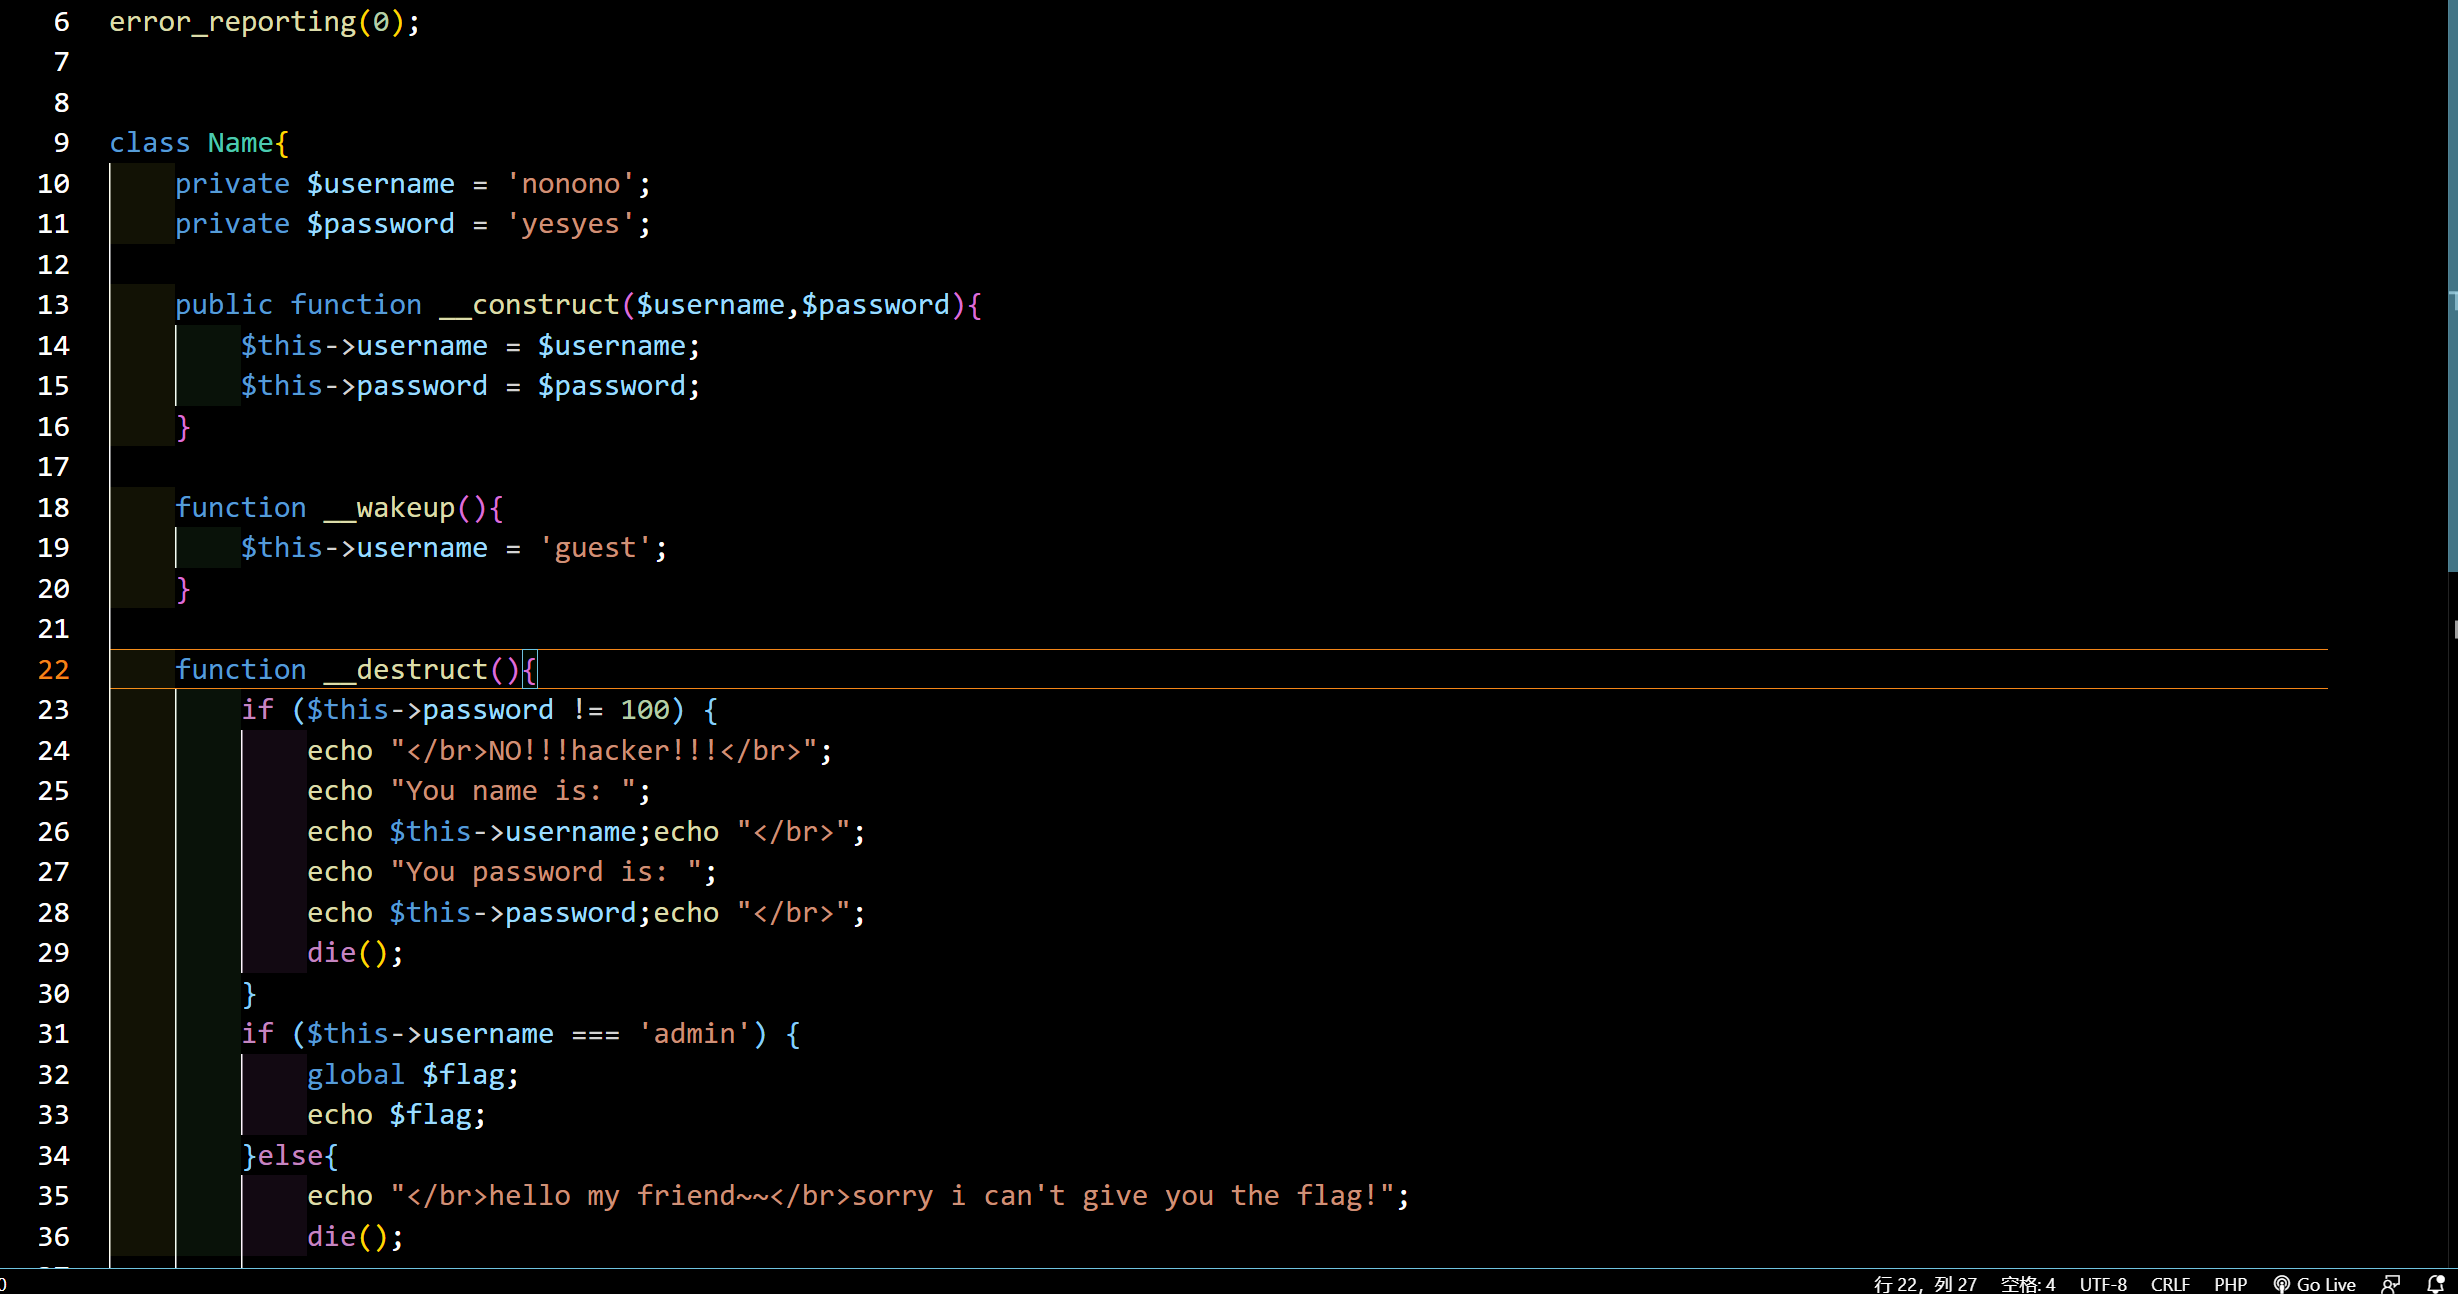The height and width of the screenshot is (1294, 2458).
Task: Click $this->password assignment on line 15
Action: tap(470, 386)
